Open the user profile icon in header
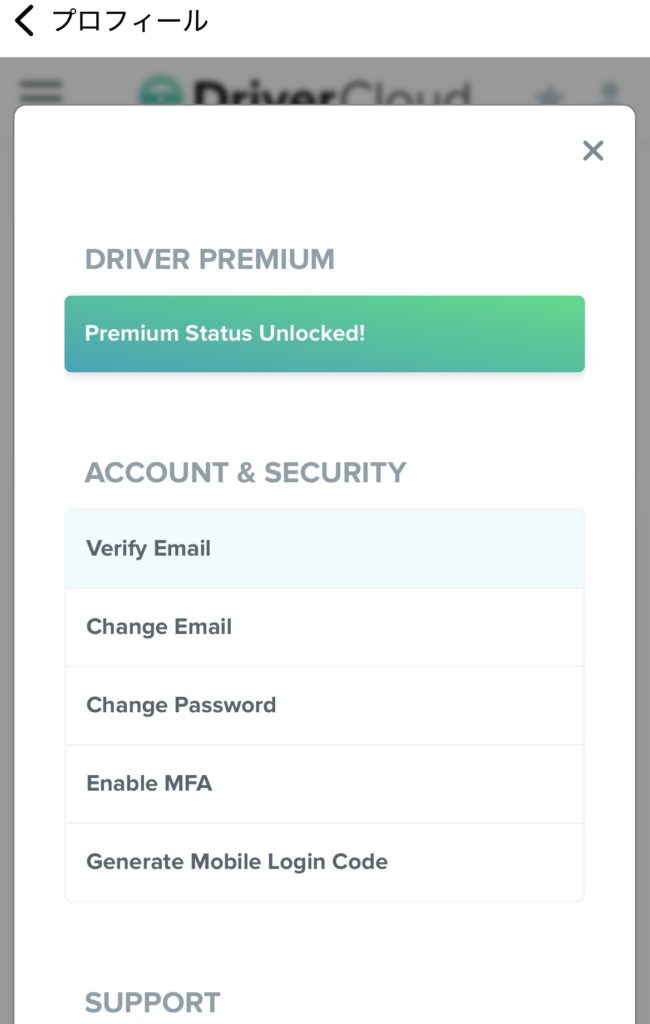Screen dimensions: 650x1024 609,93
